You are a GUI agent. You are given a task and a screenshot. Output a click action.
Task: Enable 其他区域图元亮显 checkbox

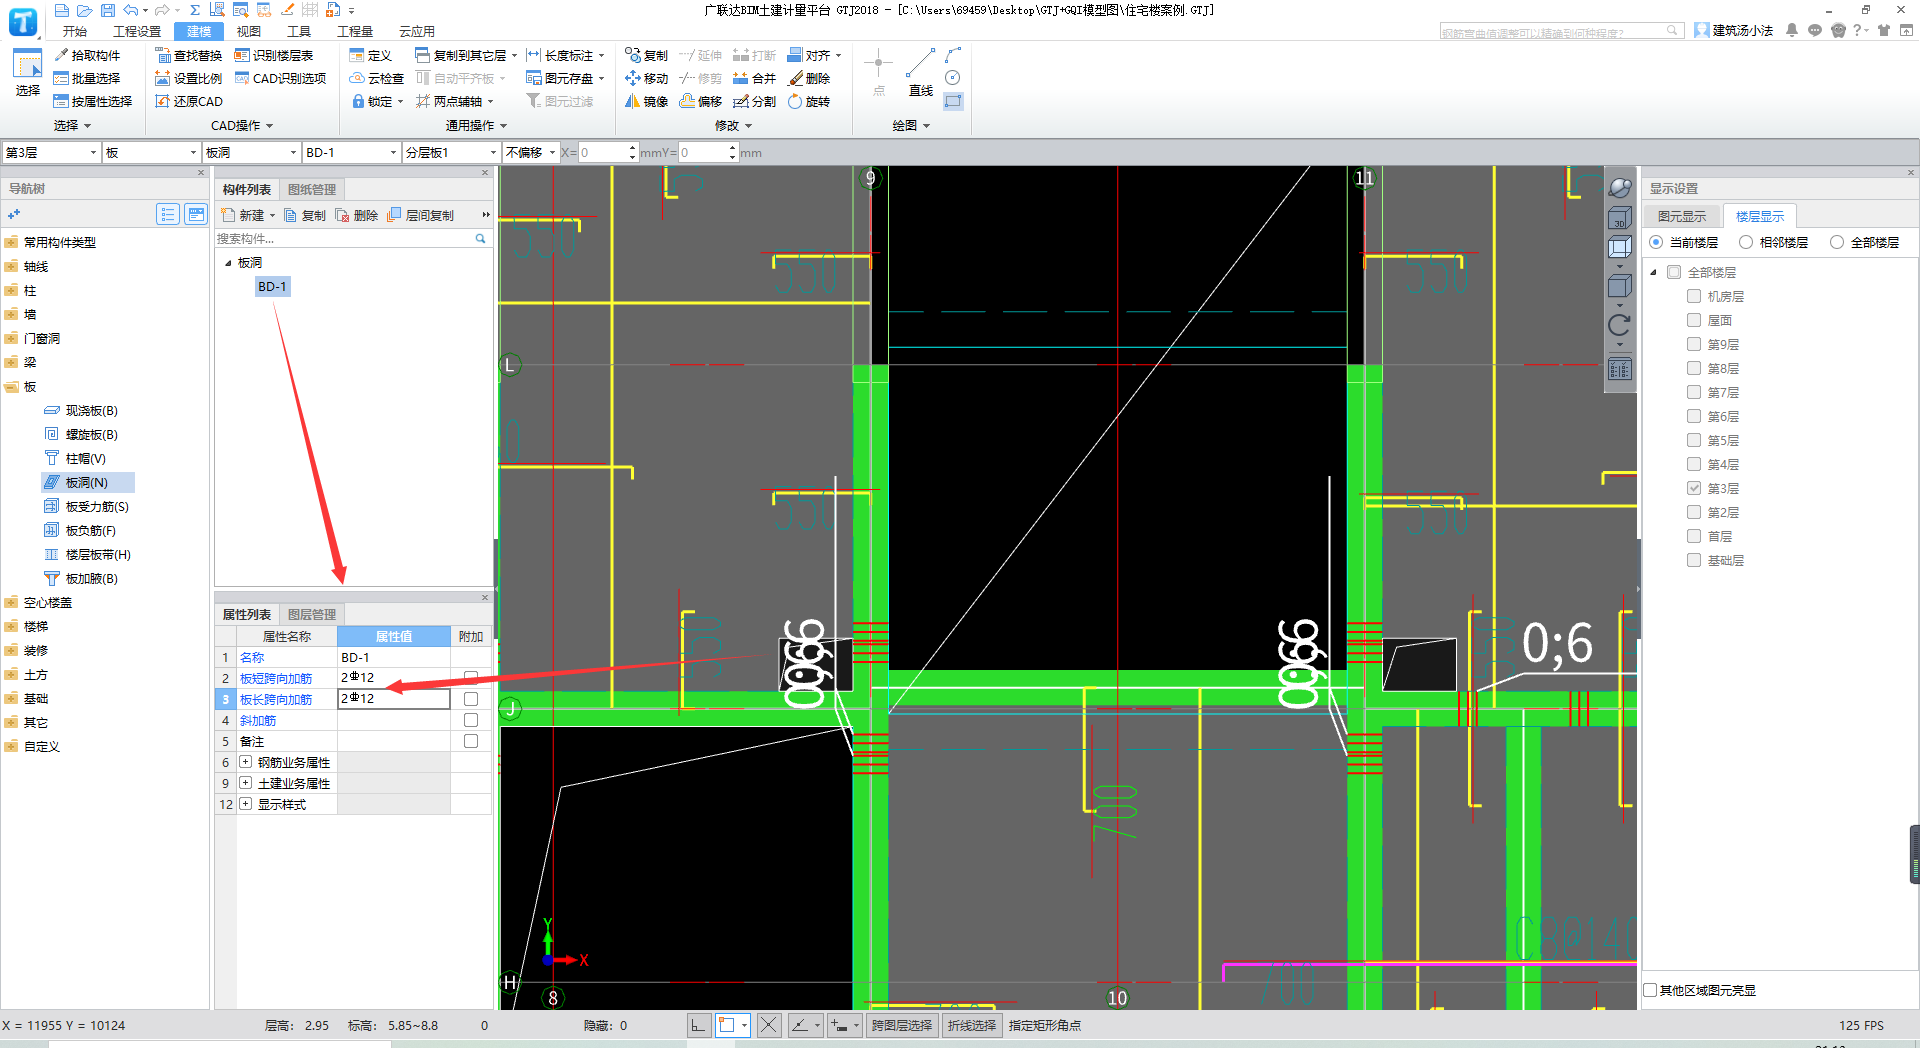[x=1651, y=990]
